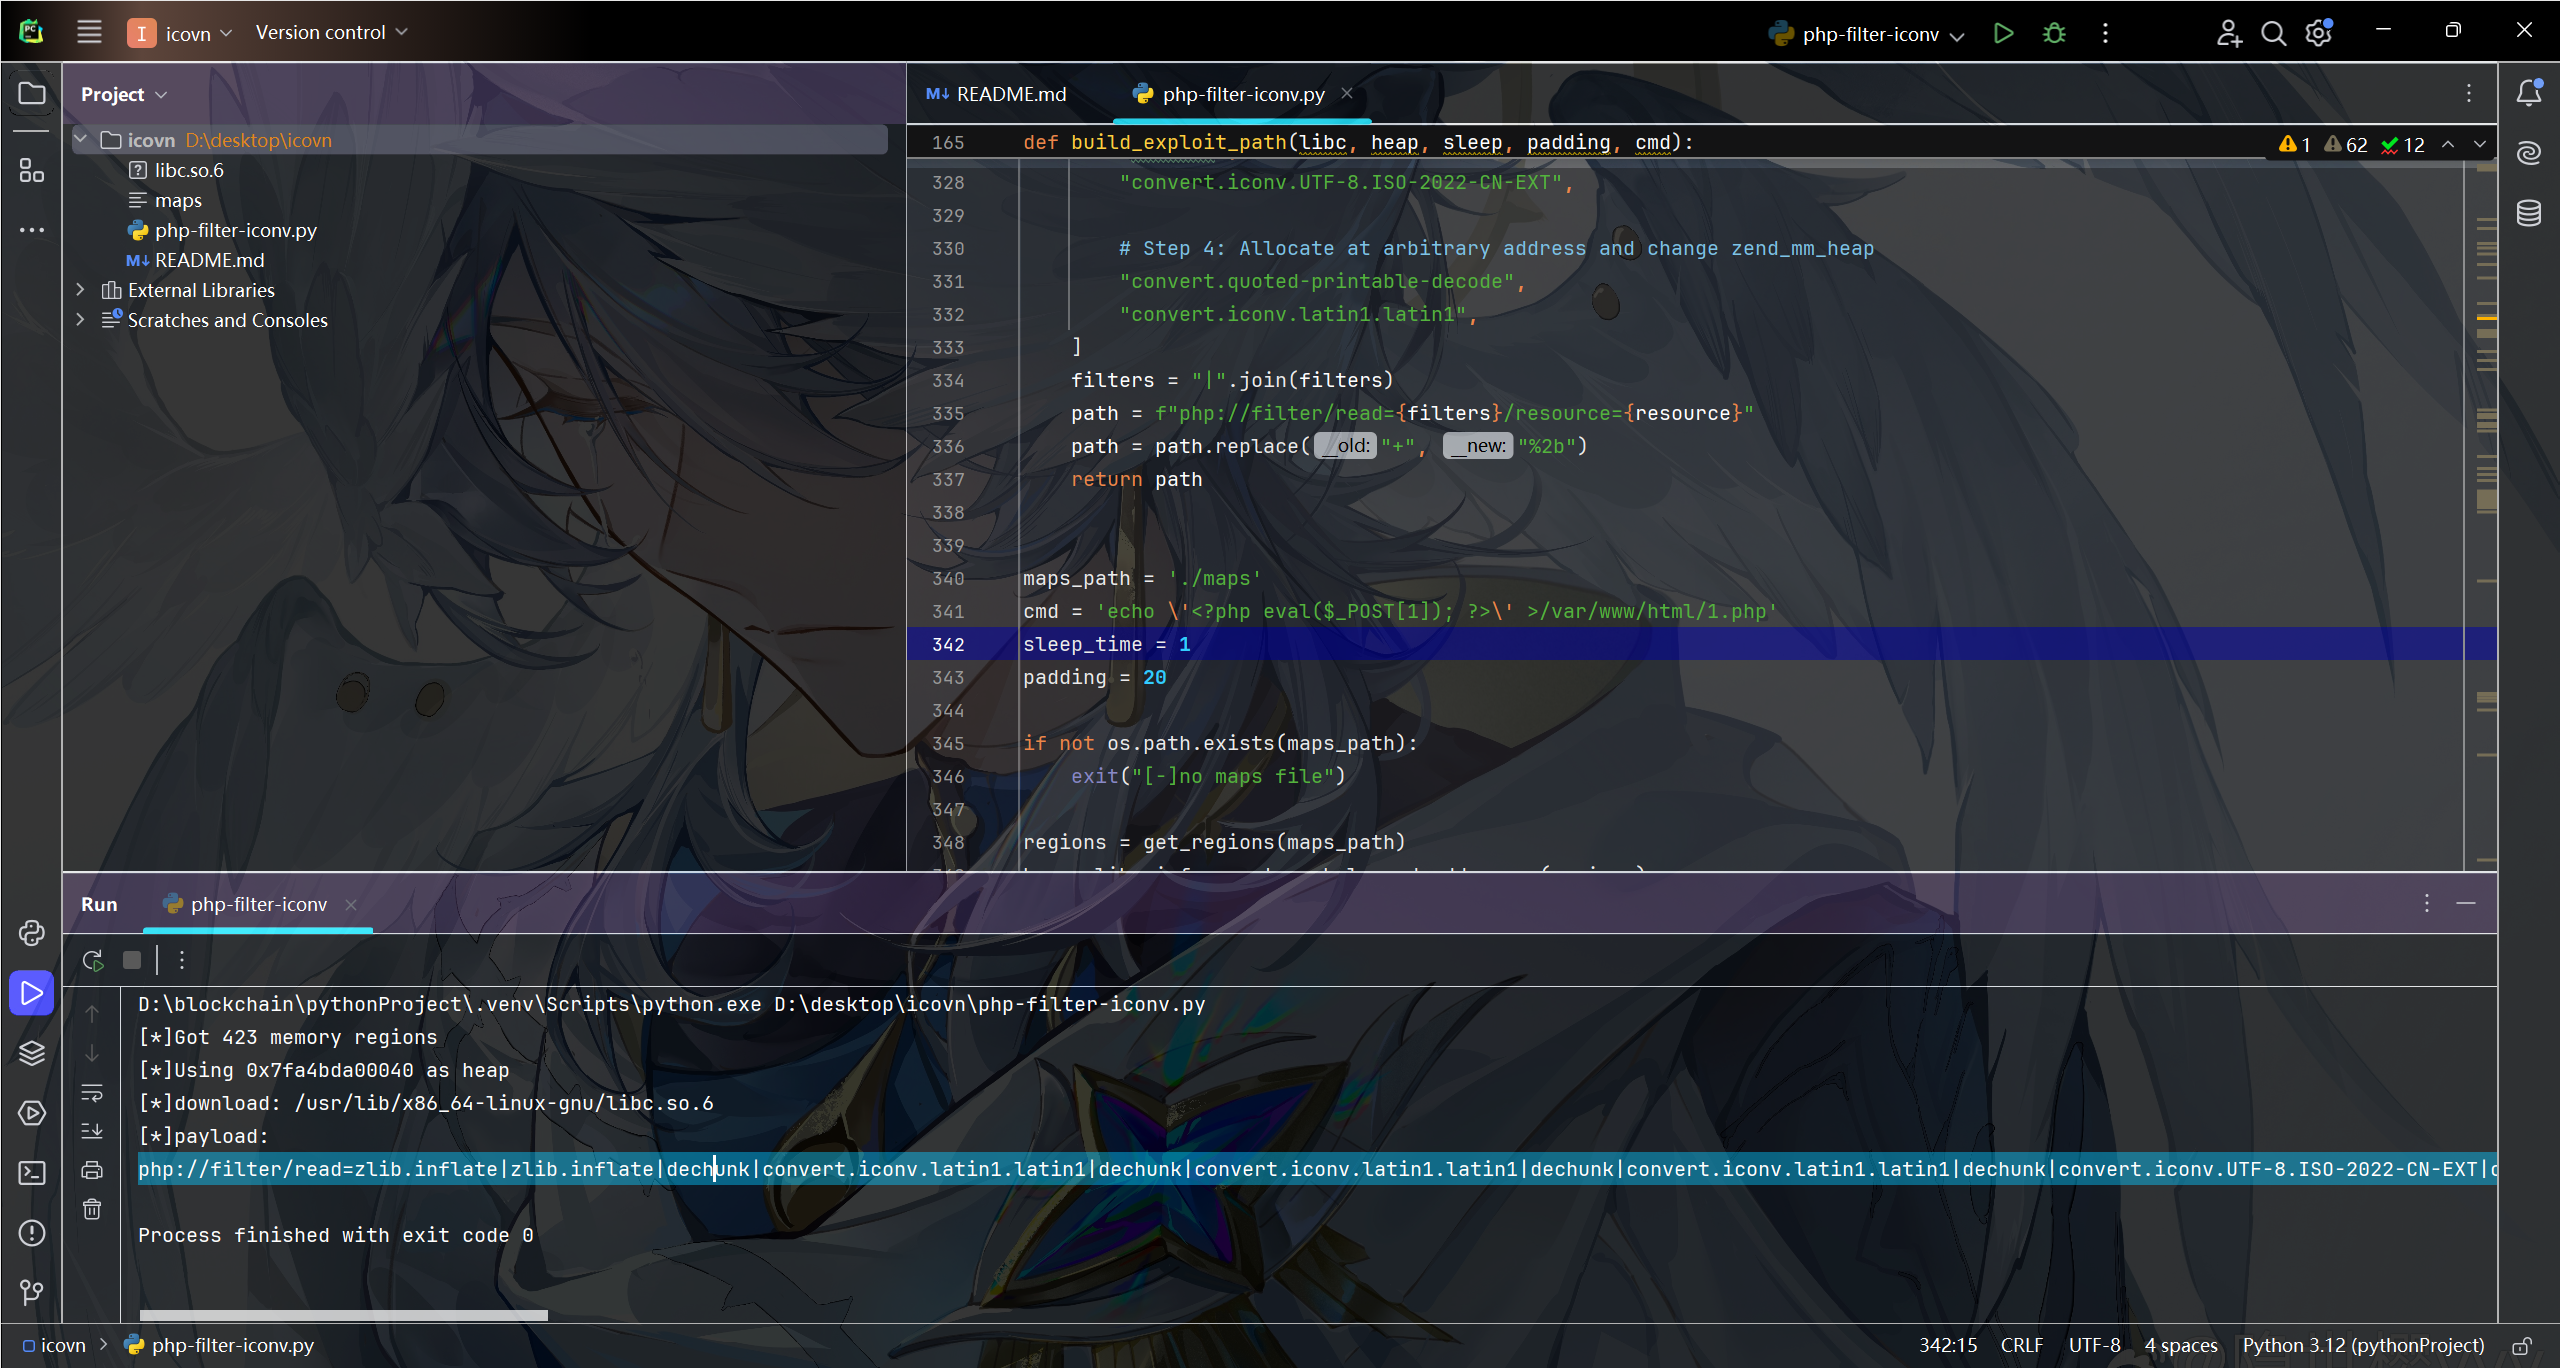Open more Run toolbar actions
The height and width of the screenshot is (1368, 2560).
(182, 960)
